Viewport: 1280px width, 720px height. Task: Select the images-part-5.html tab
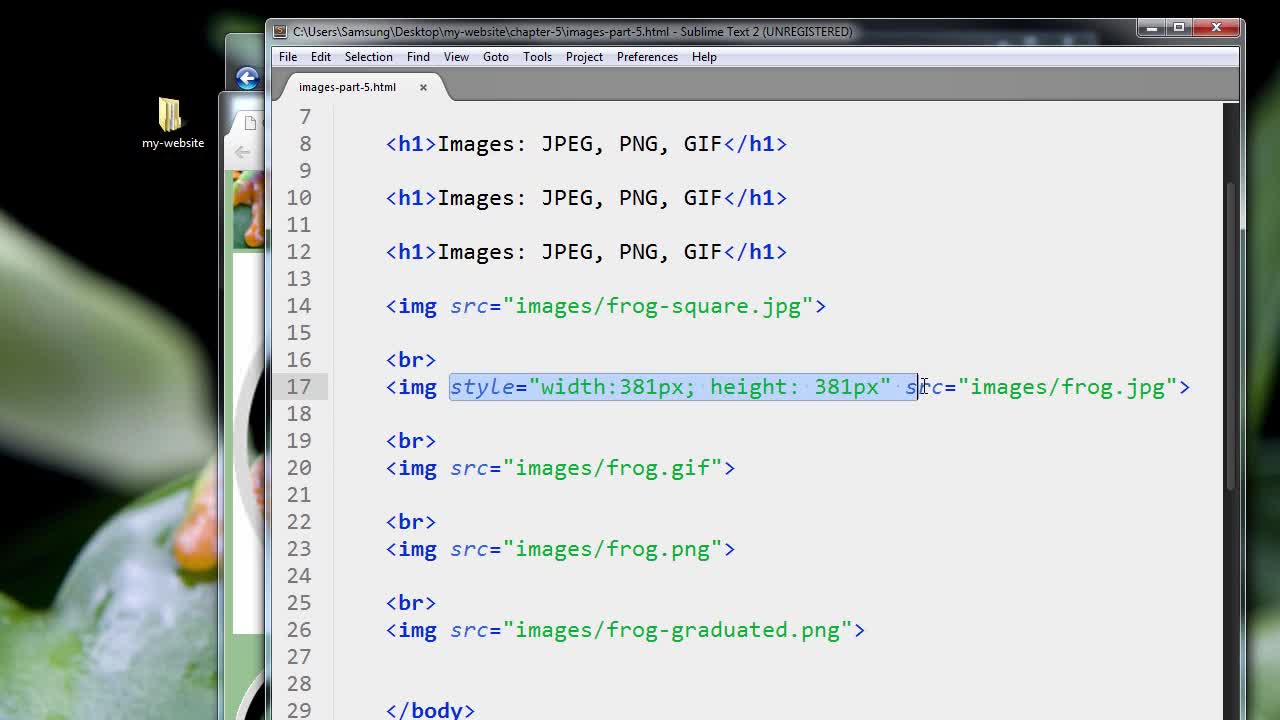(348, 87)
